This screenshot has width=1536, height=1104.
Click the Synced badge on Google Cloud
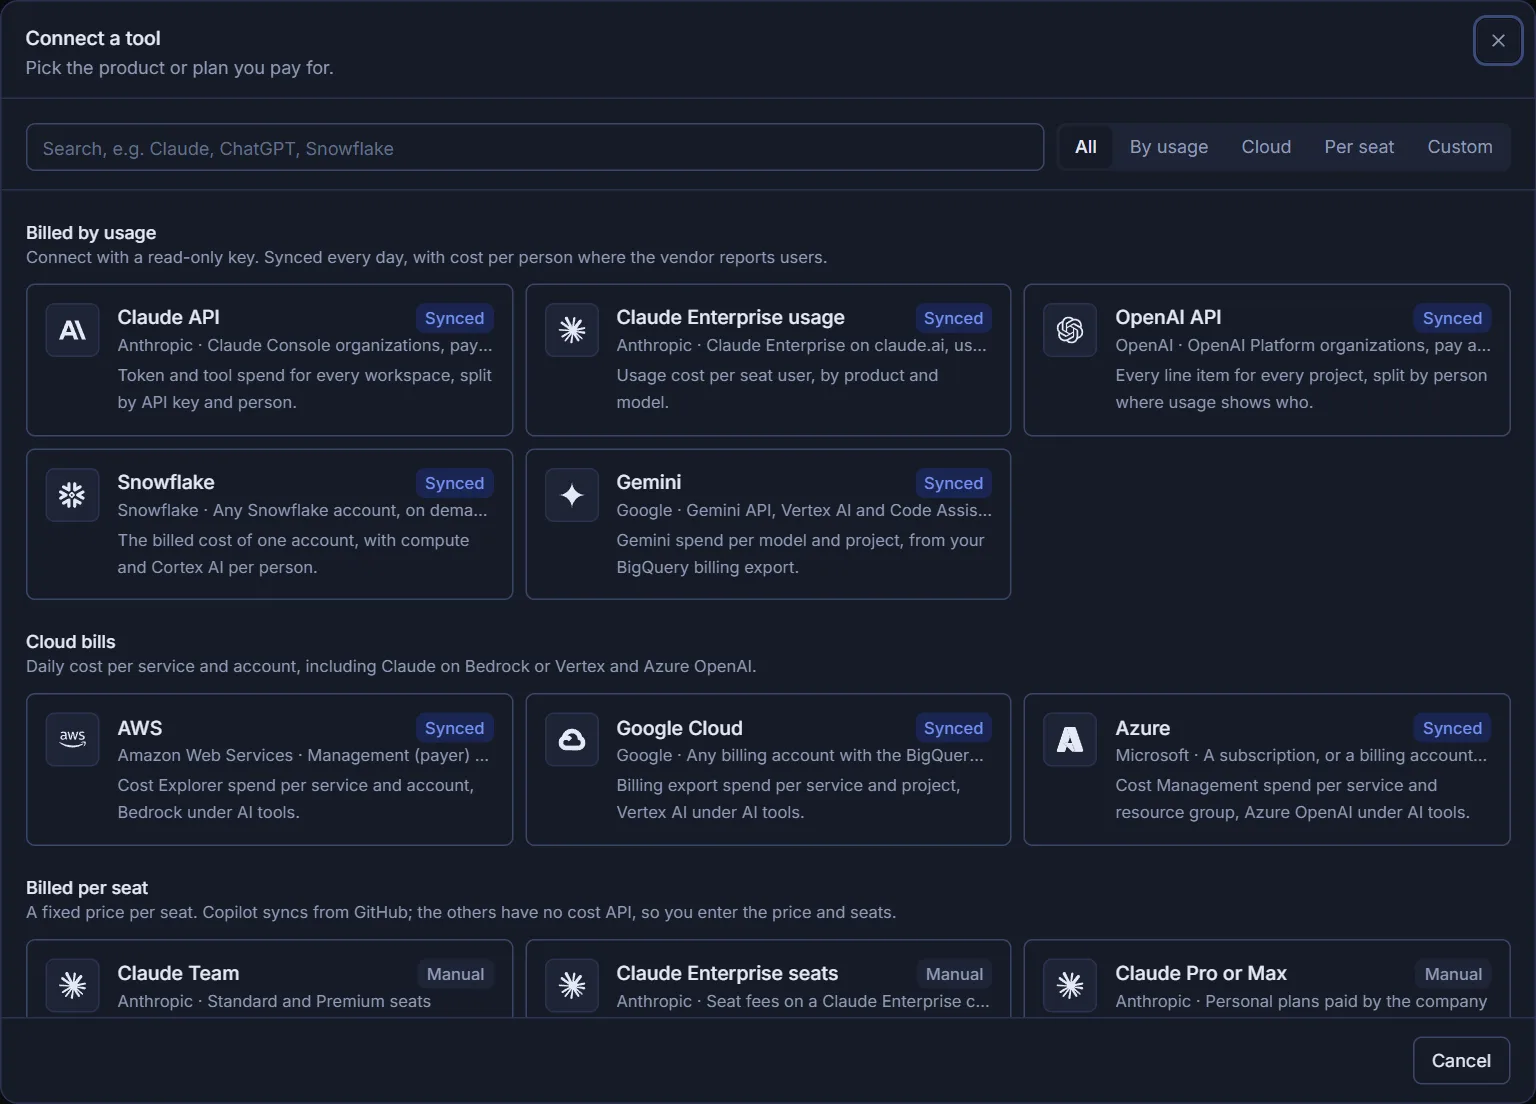coord(953,728)
